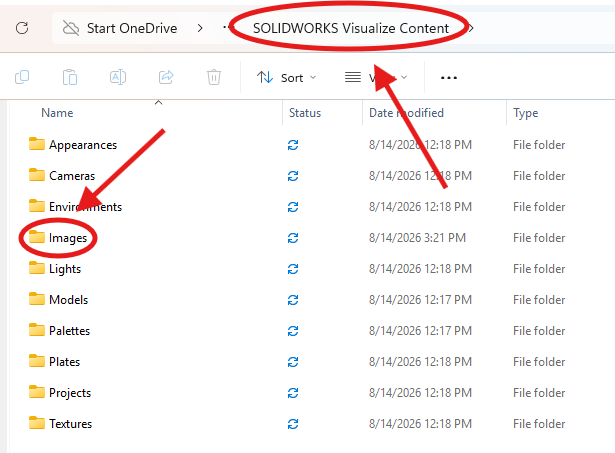
Task: Click sync status icon for Projects
Action: 293,393
